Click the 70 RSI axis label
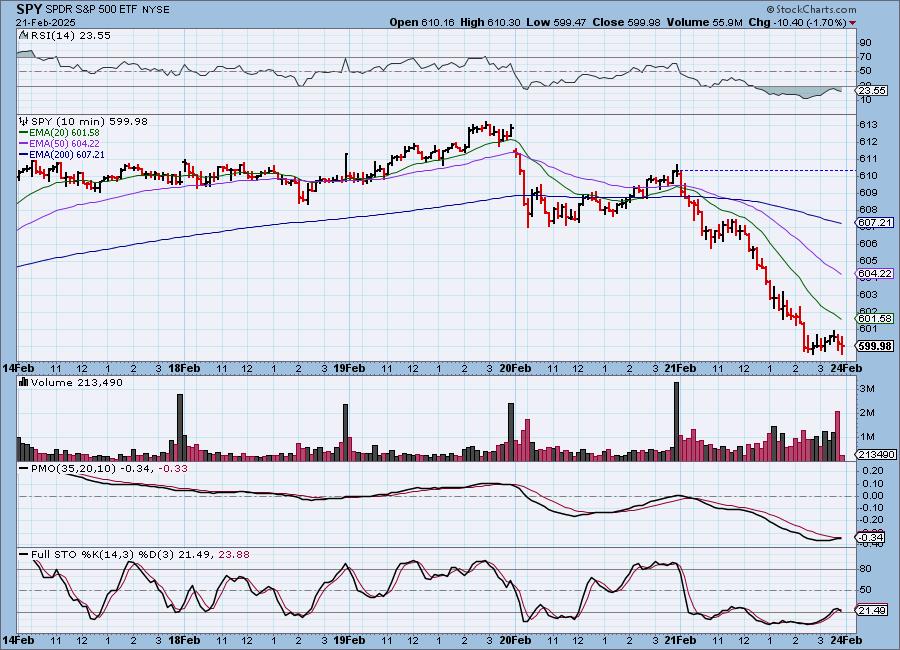900x650 pixels. tap(866, 57)
